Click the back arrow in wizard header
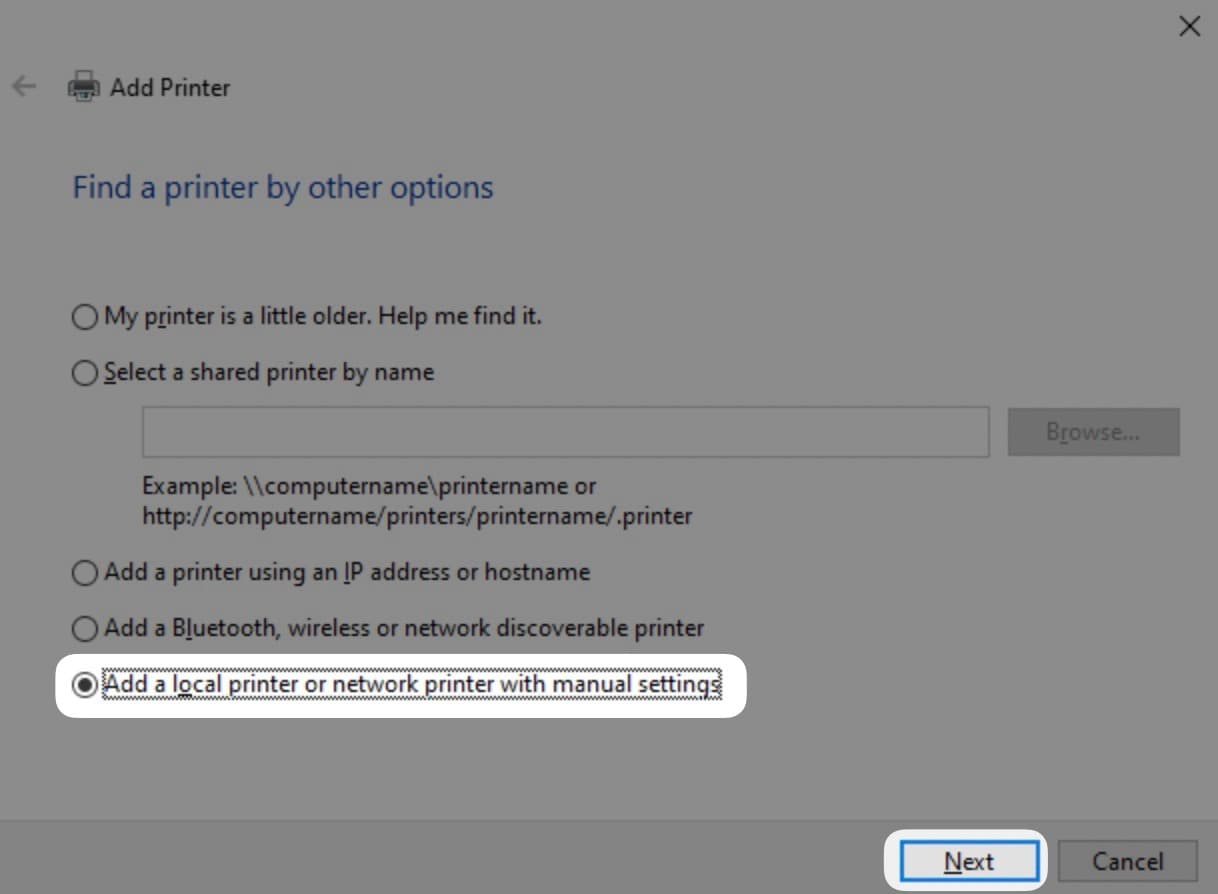 (x=24, y=87)
